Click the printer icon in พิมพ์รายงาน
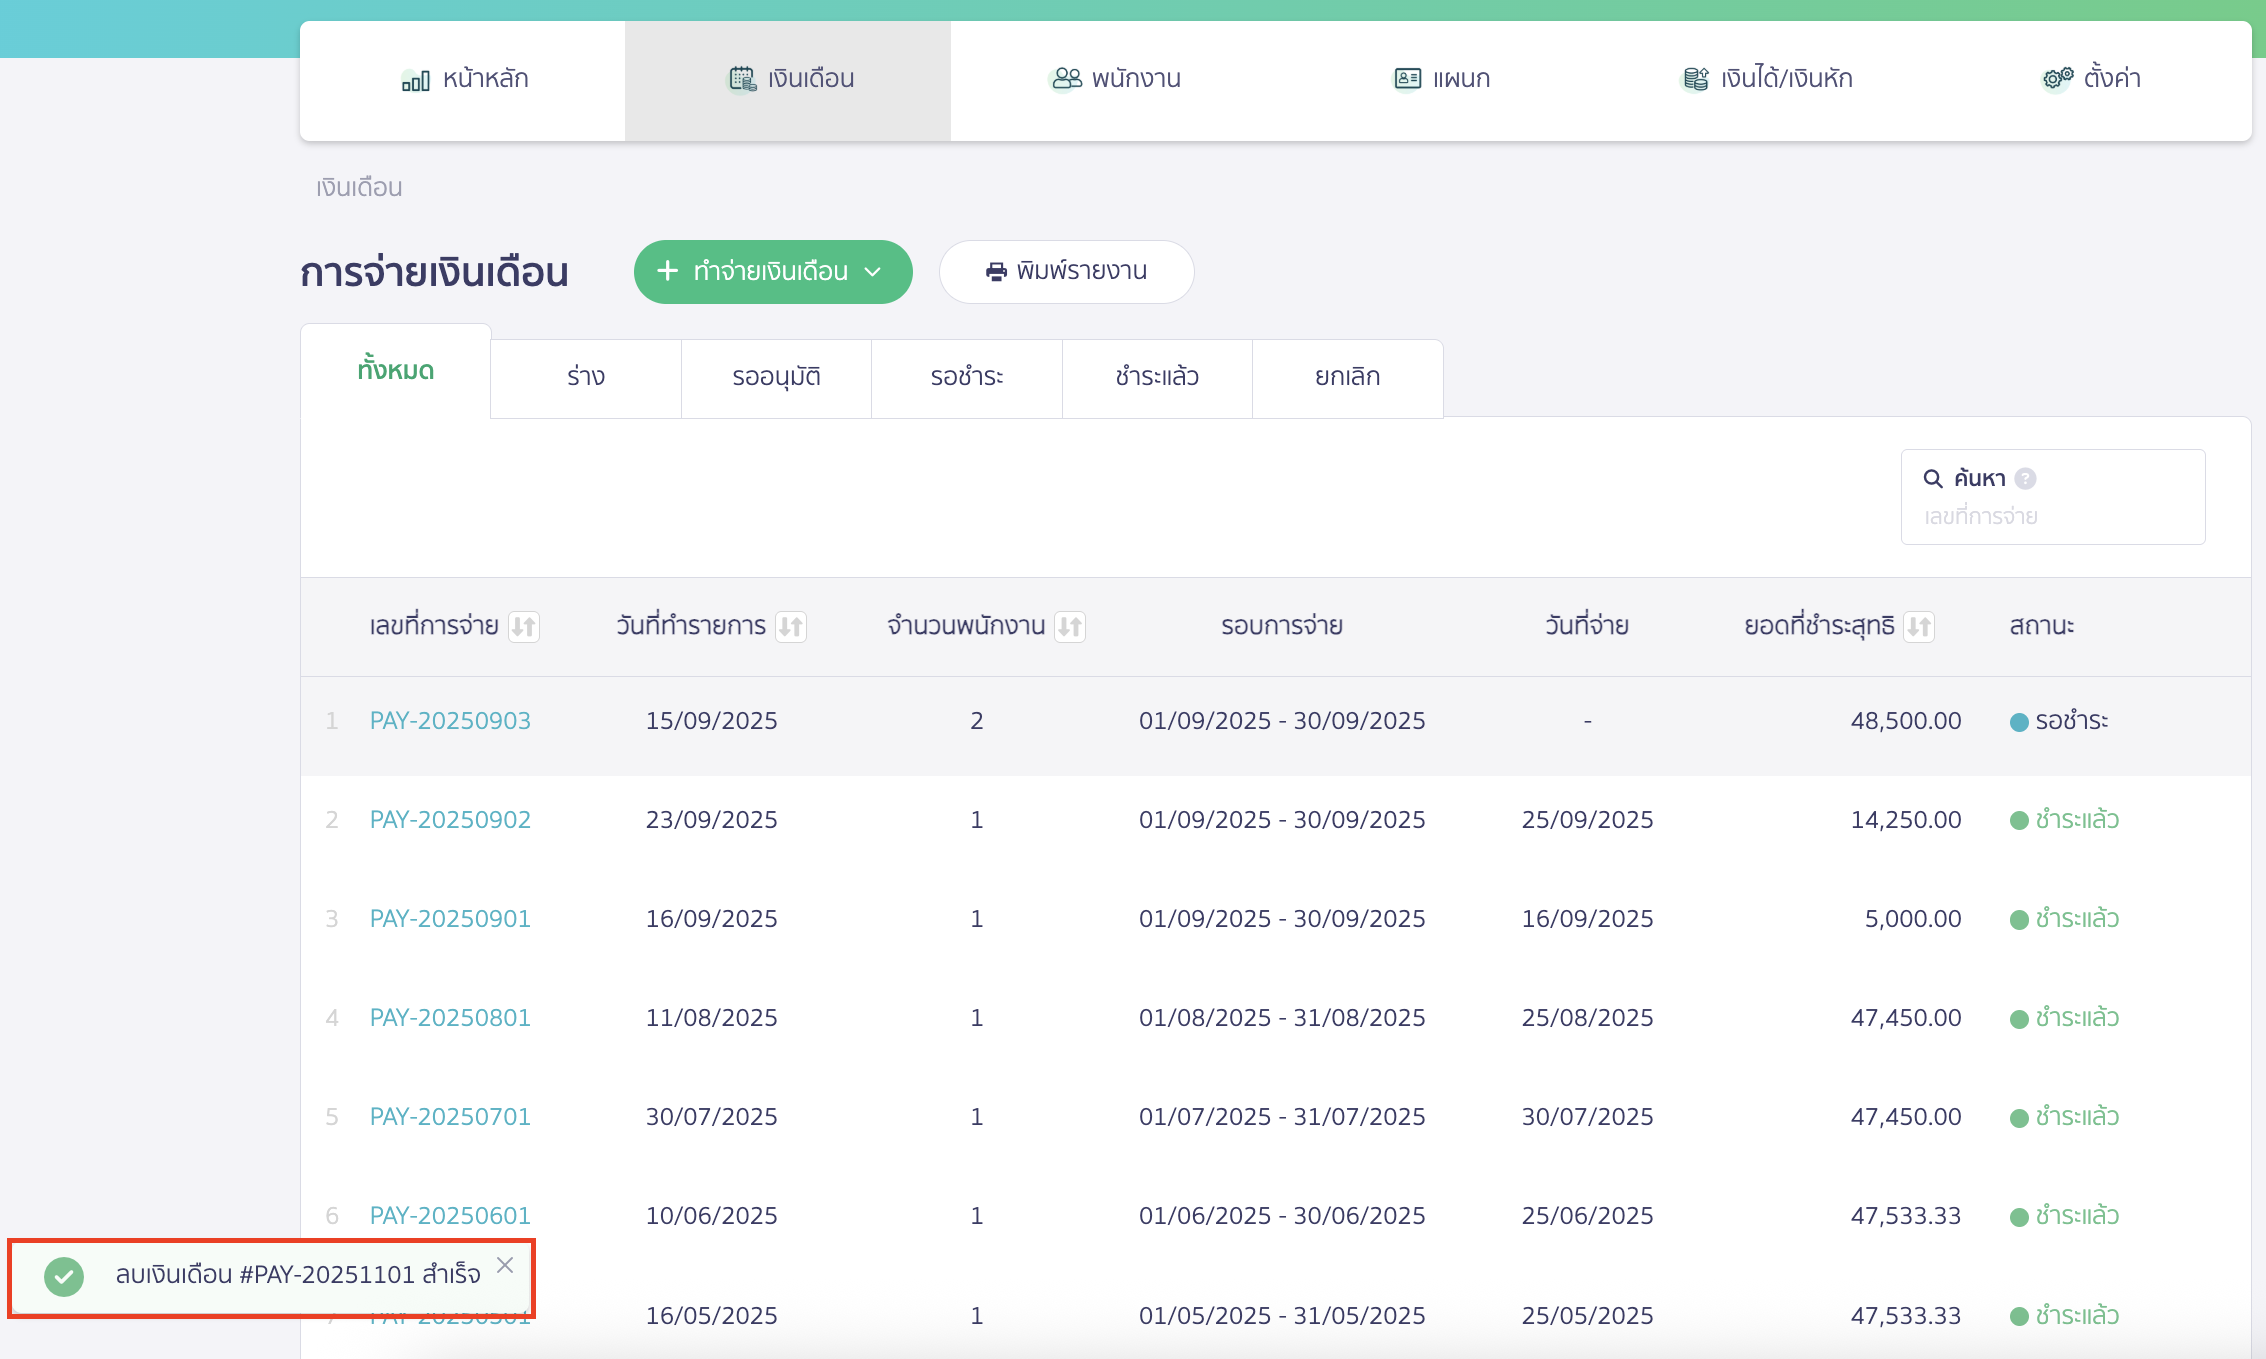The width and height of the screenshot is (2266, 1359). point(996,272)
